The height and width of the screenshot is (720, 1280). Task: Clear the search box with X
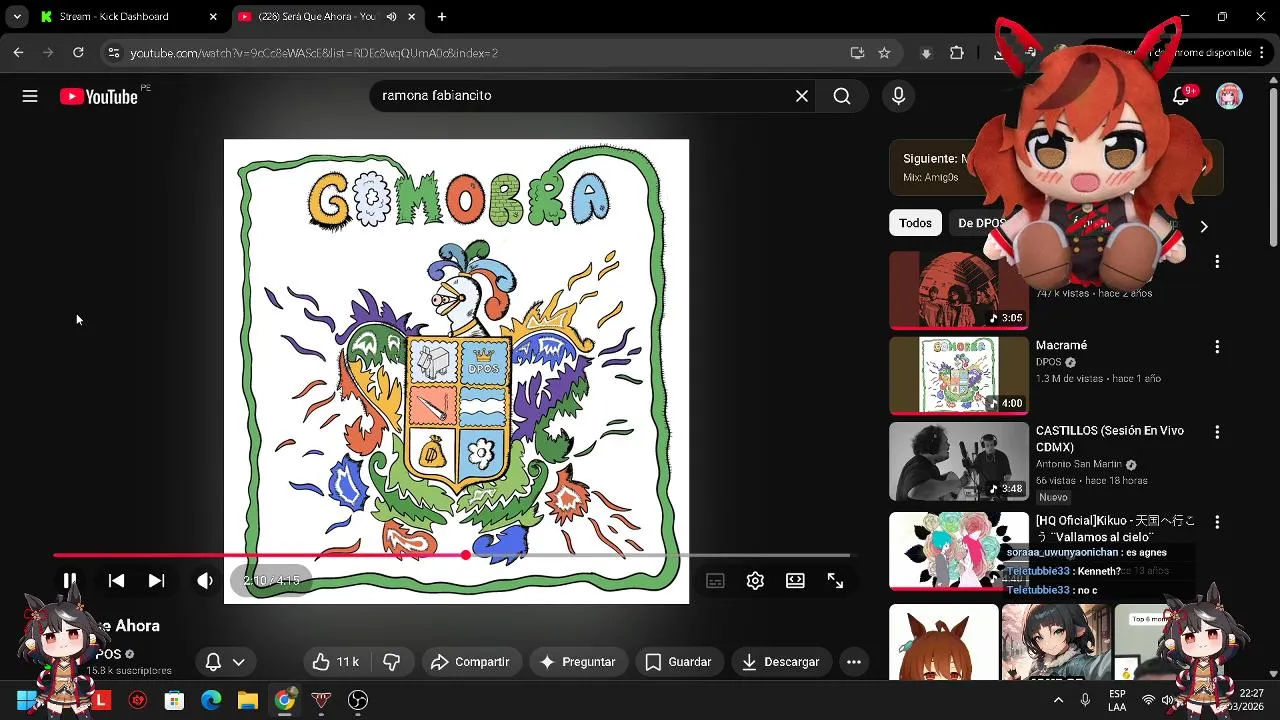coord(801,96)
